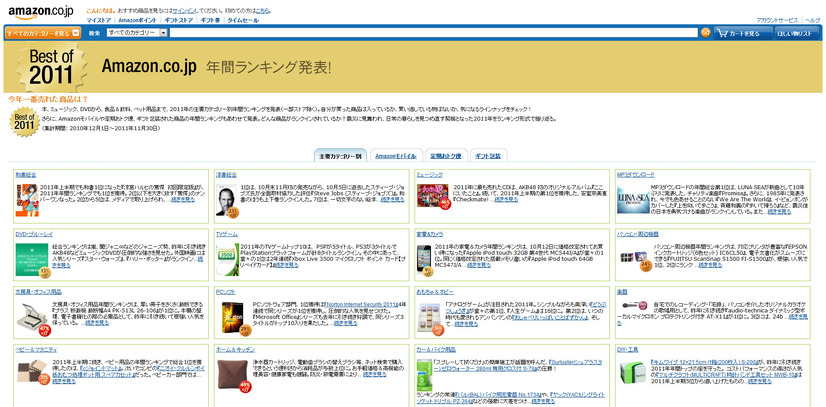Open the 文房具・オフィス用品 category heading
Screen dimensions: 826x407
pos(38,291)
